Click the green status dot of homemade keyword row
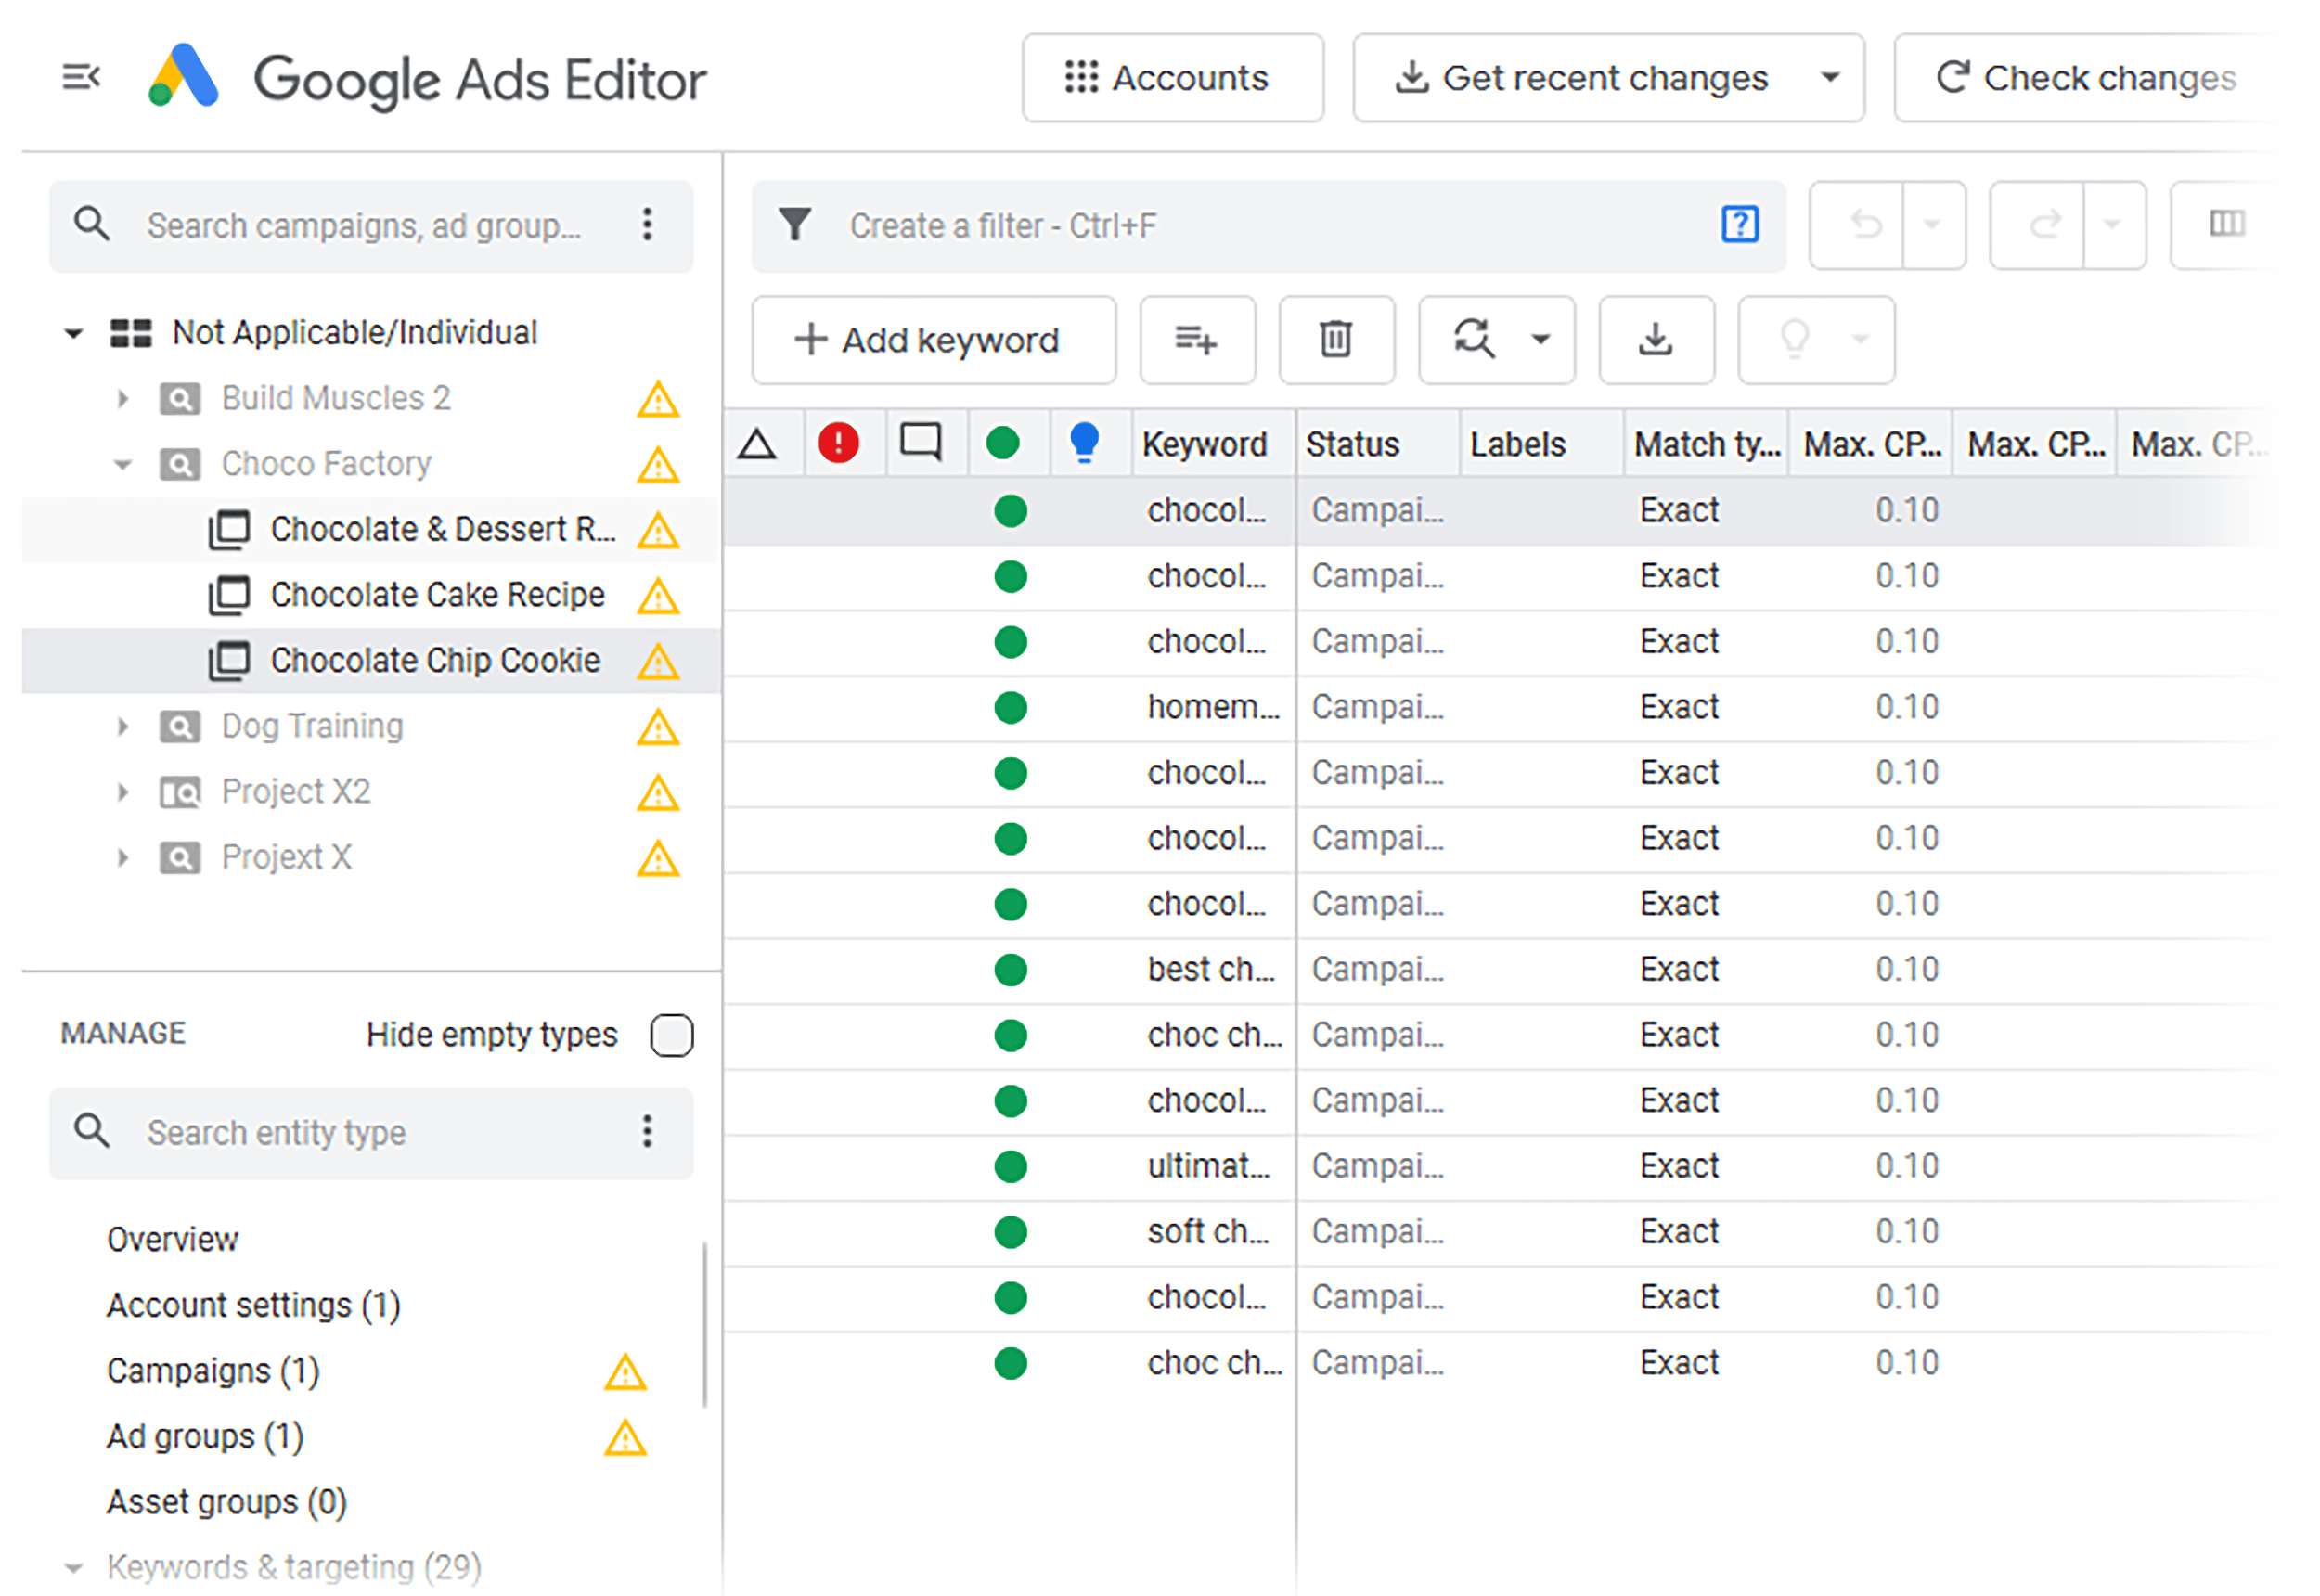 pos(1009,707)
